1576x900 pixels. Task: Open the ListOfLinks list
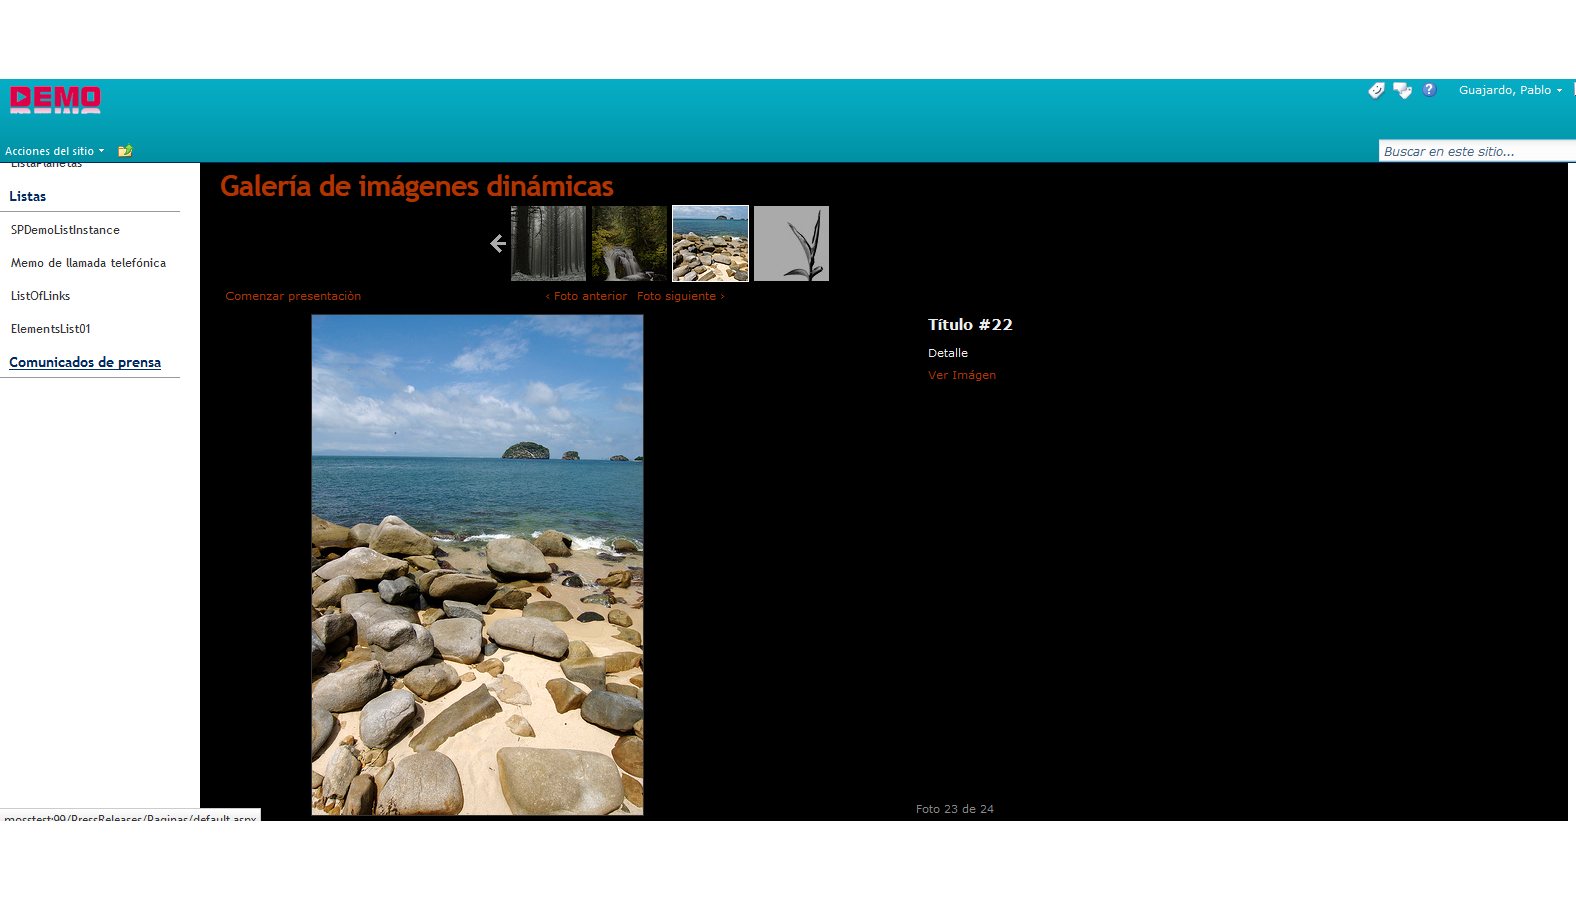40,296
